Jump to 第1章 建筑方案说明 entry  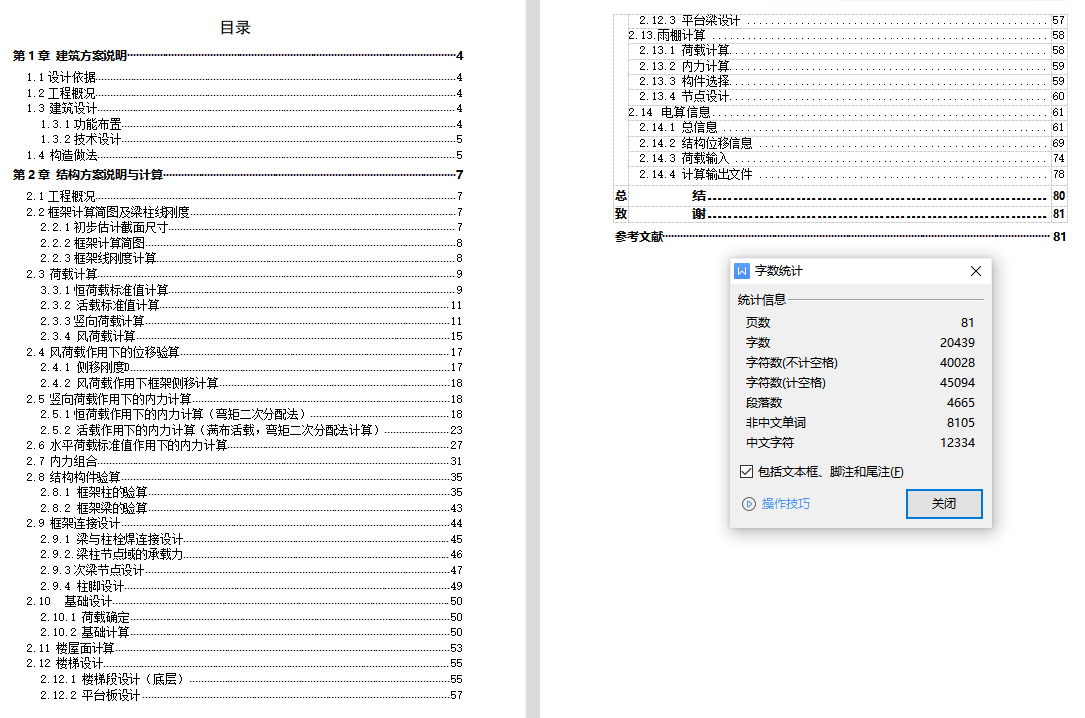tap(237, 55)
